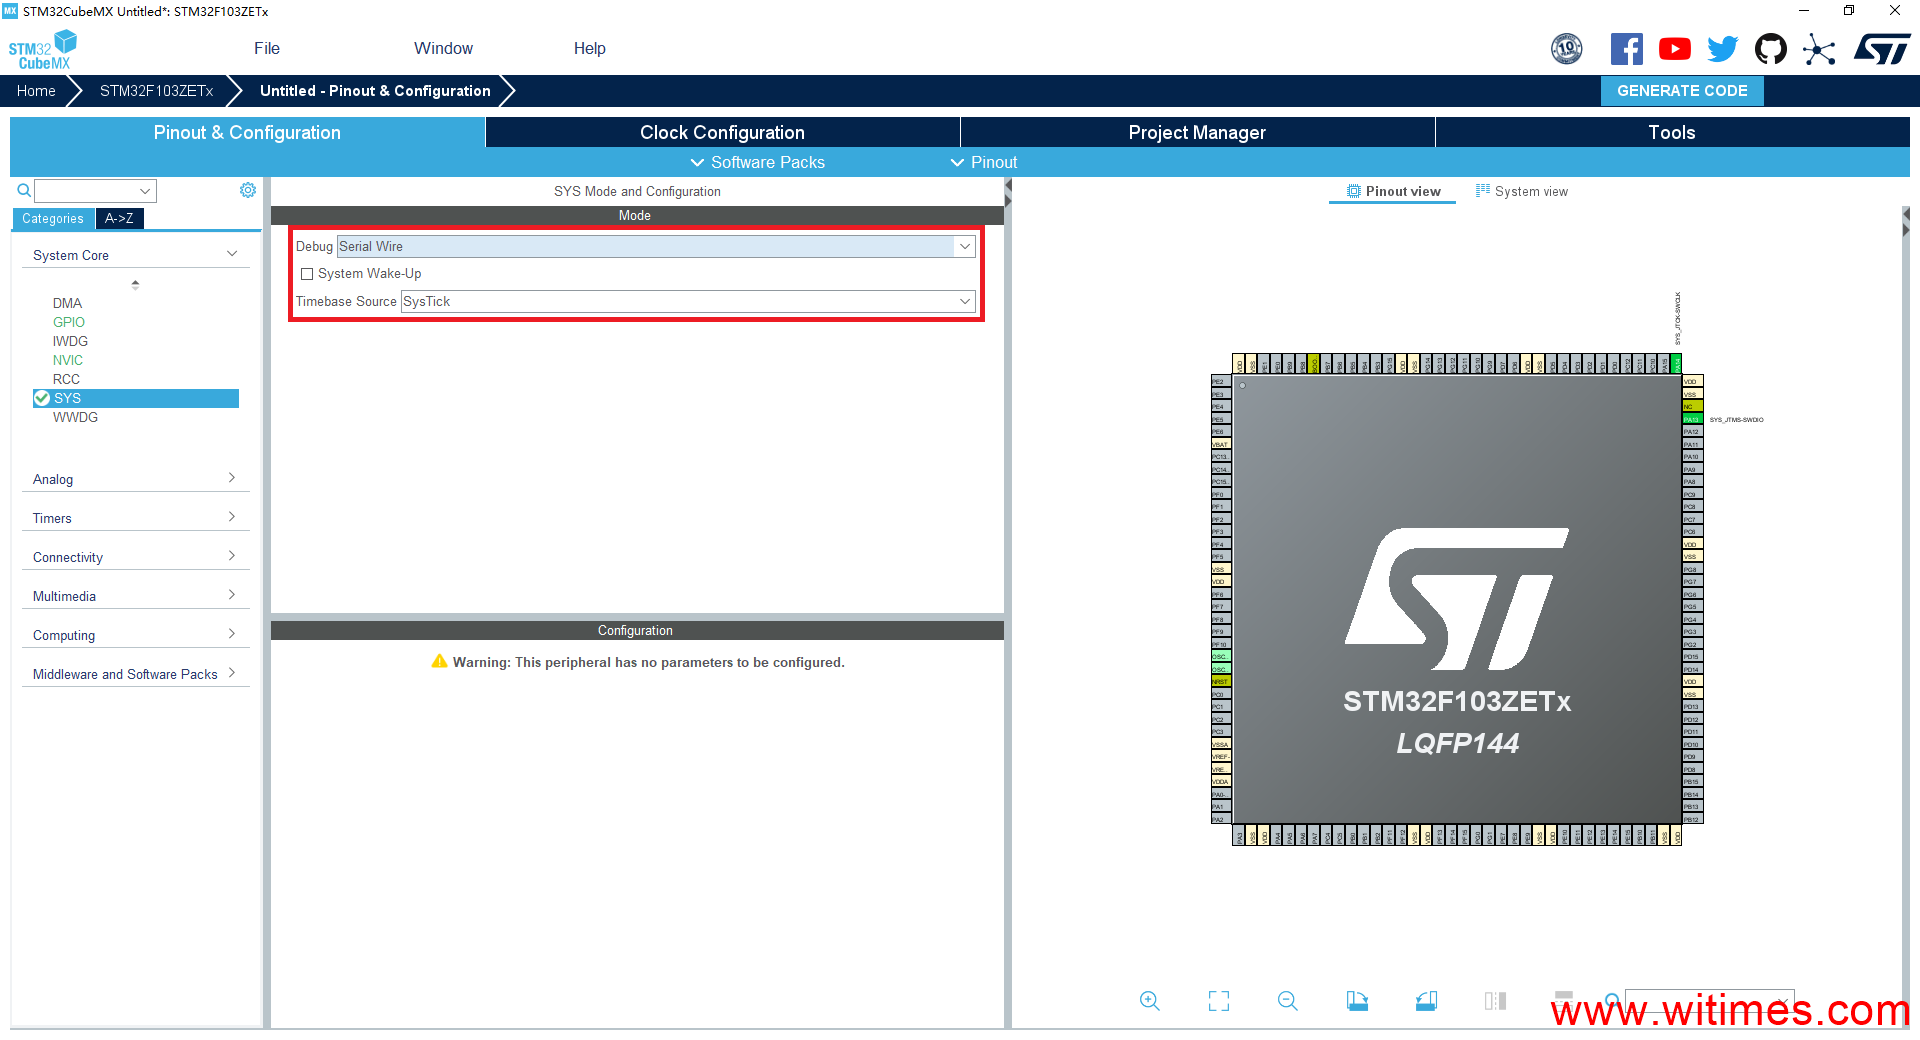Expand Middleware and Software Packs category
Image resolution: width=1920 pixels, height=1040 pixels.
(135, 674)
